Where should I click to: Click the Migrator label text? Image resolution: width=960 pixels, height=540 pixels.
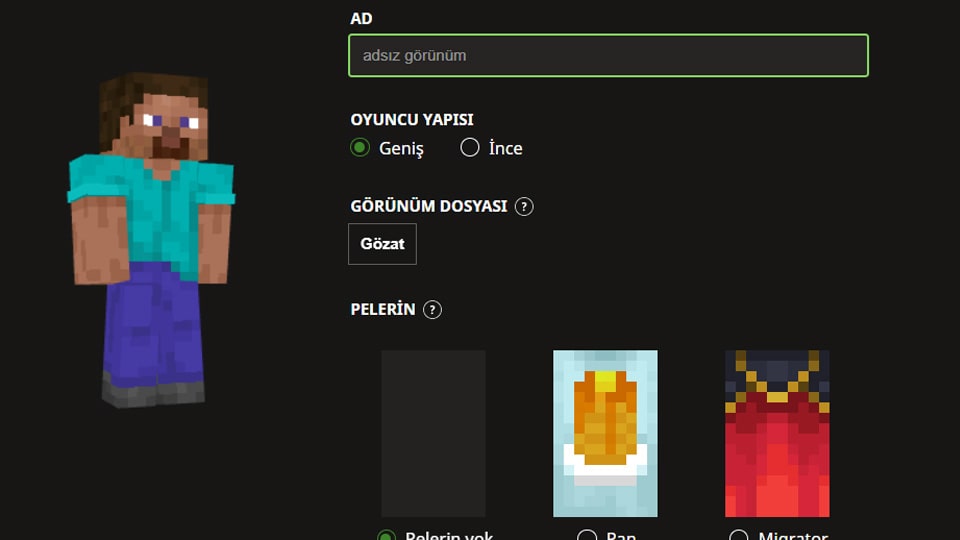pyautogui.click(x=792, y=536)
